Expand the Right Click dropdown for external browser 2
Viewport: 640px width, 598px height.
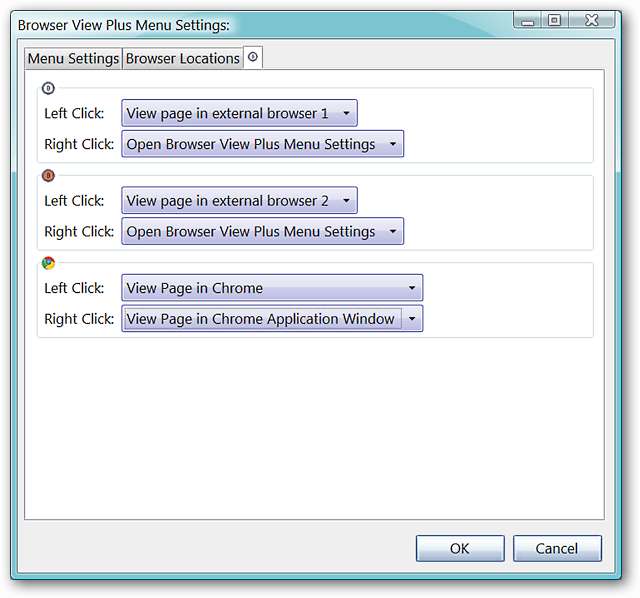[263, 231]
